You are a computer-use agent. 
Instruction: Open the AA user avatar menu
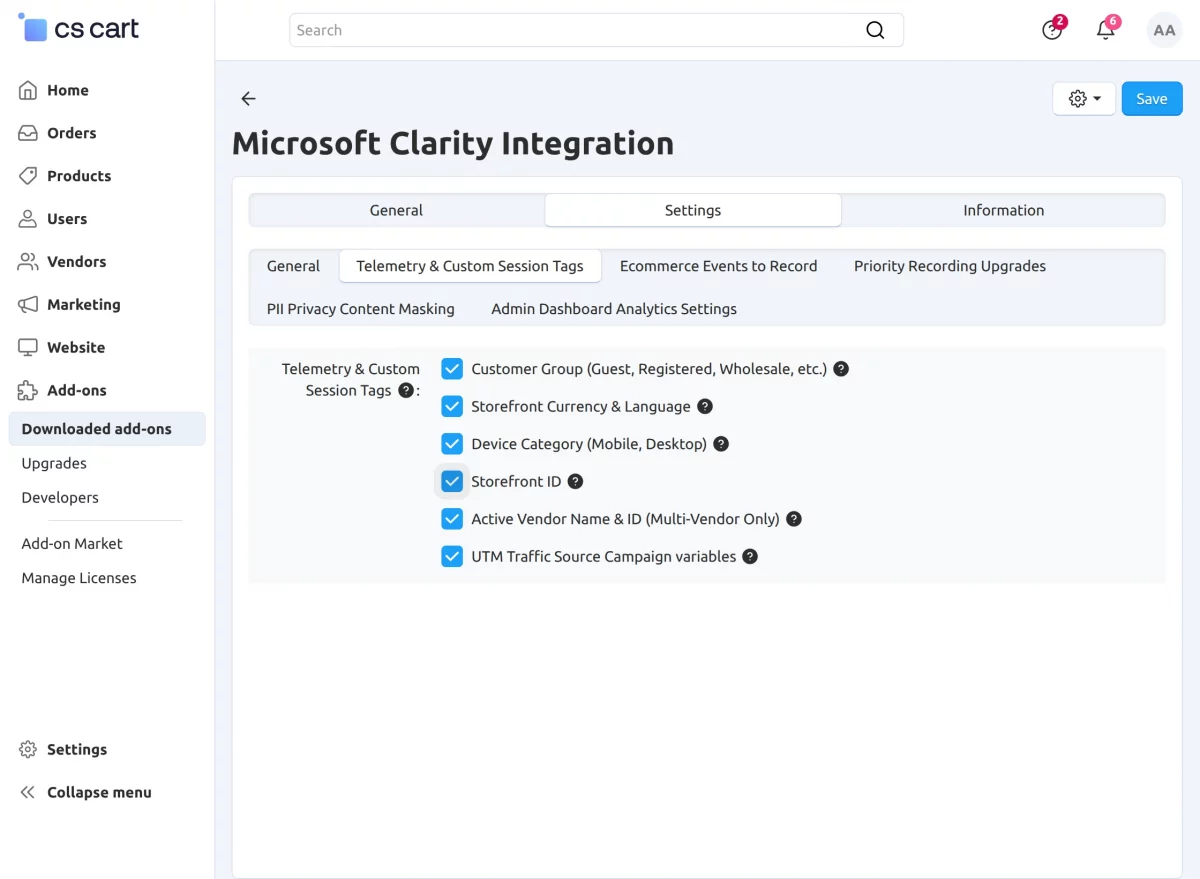point(1164,30)
